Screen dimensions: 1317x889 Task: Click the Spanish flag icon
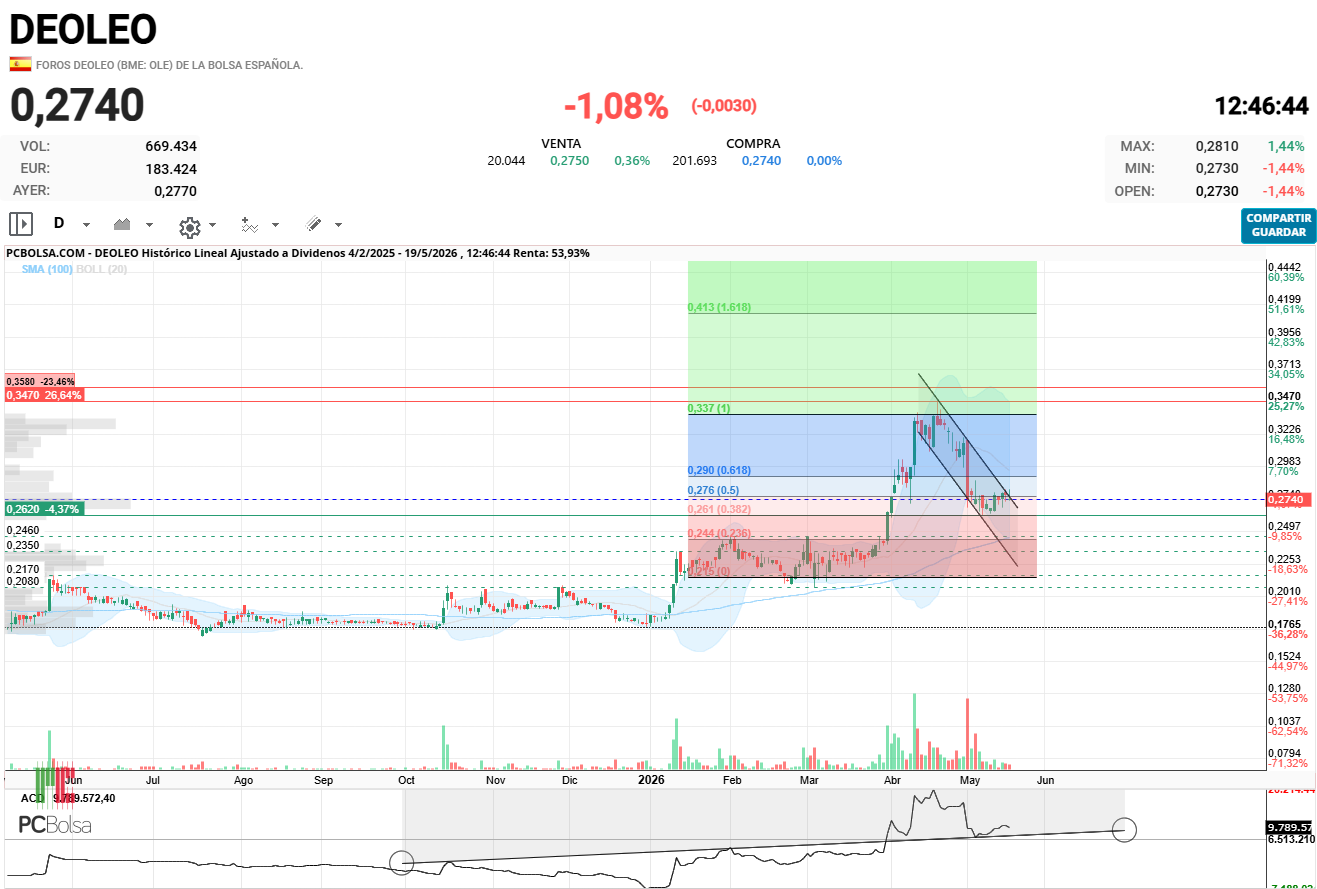[20, 64]
